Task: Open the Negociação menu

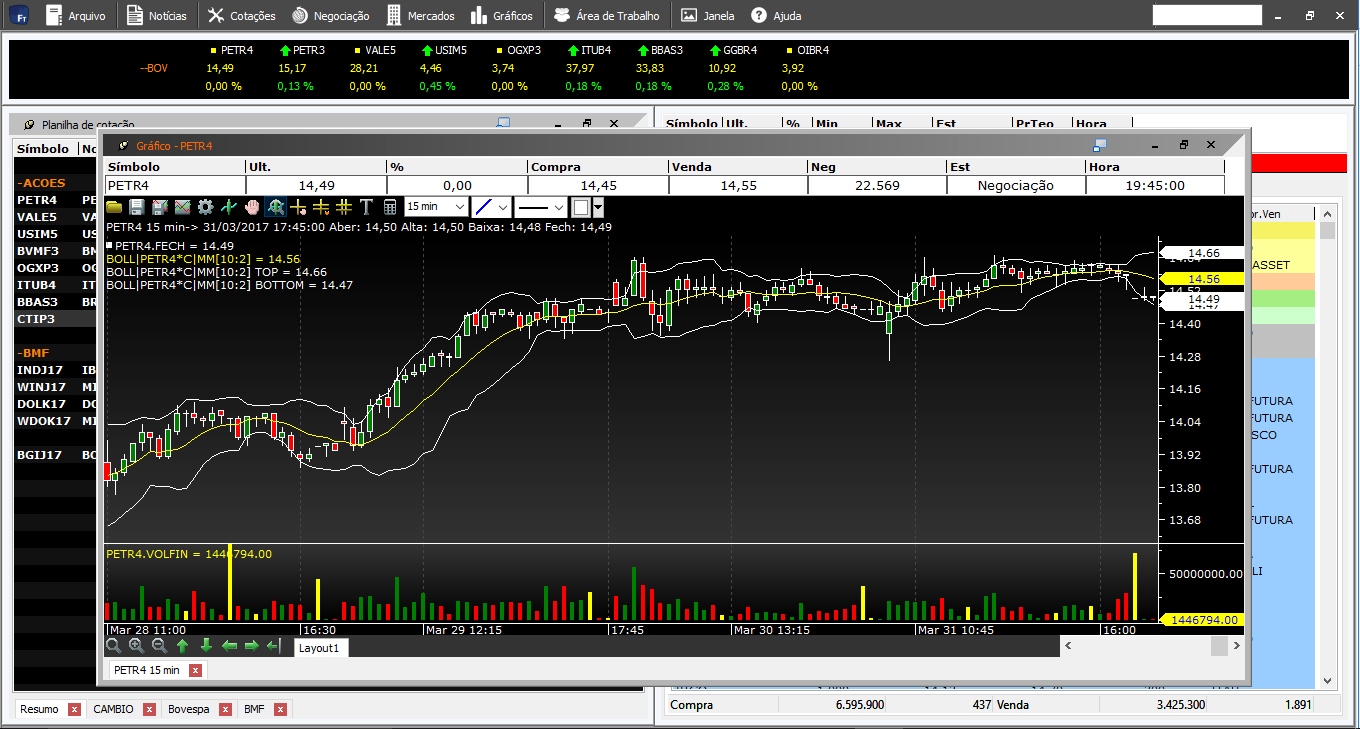Action: tap(330, 16)
